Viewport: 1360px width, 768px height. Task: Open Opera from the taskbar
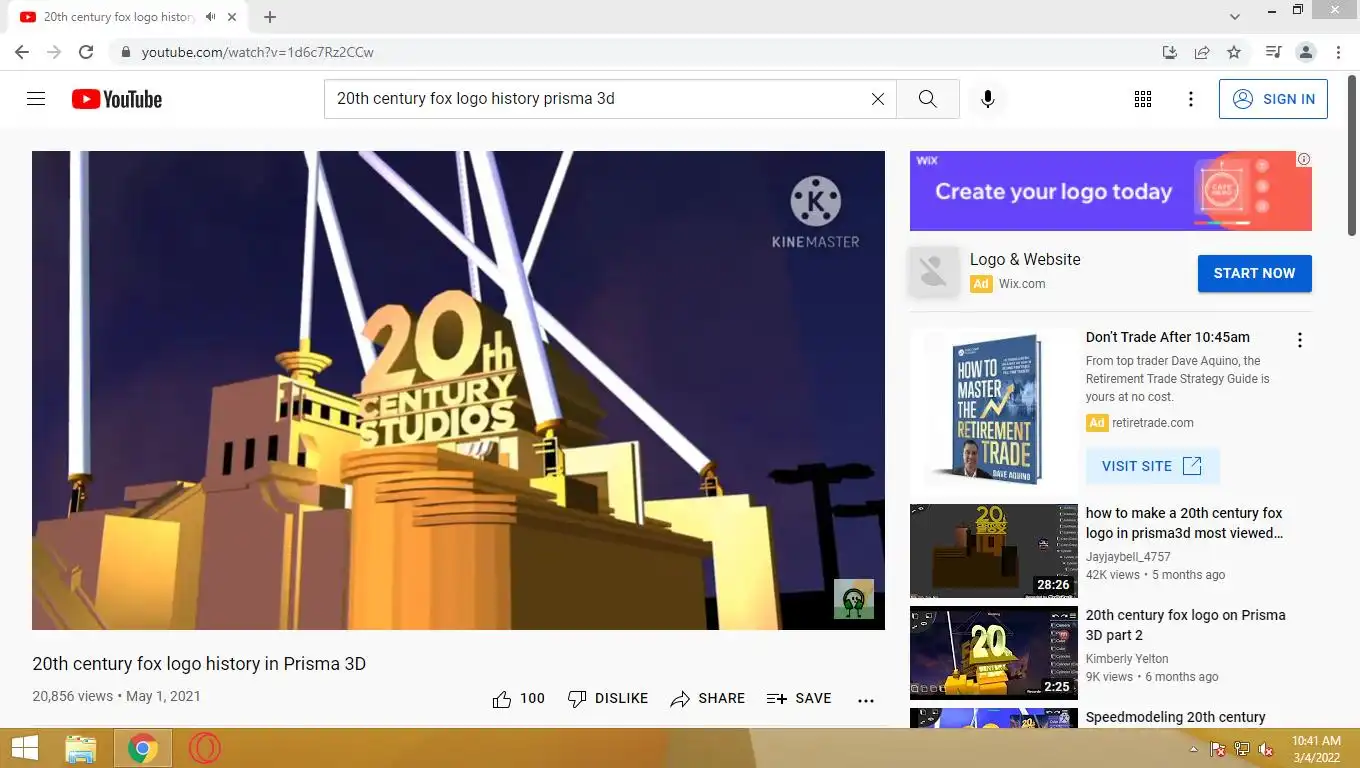pyautogui.click(x=205, y=748)
